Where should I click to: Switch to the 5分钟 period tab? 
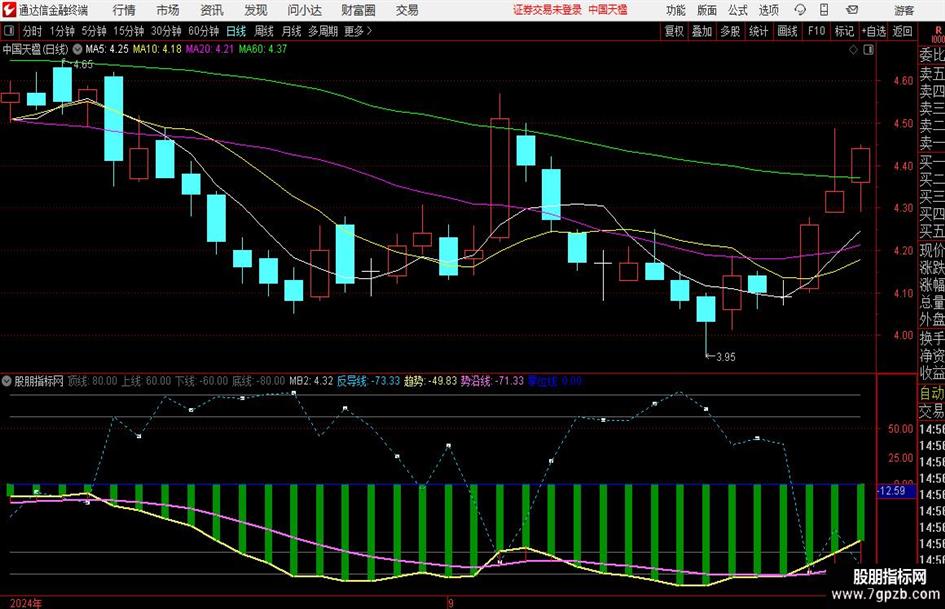[93, 31]
